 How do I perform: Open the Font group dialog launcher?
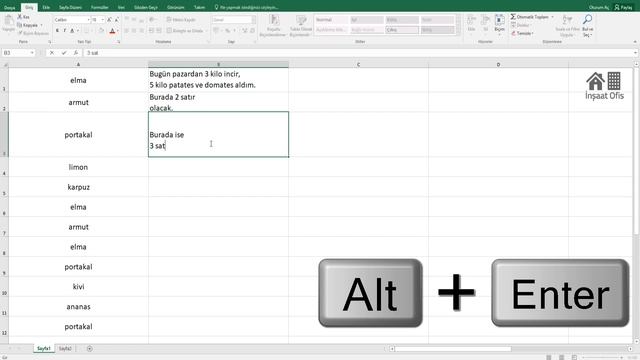[x=119, y=42]
